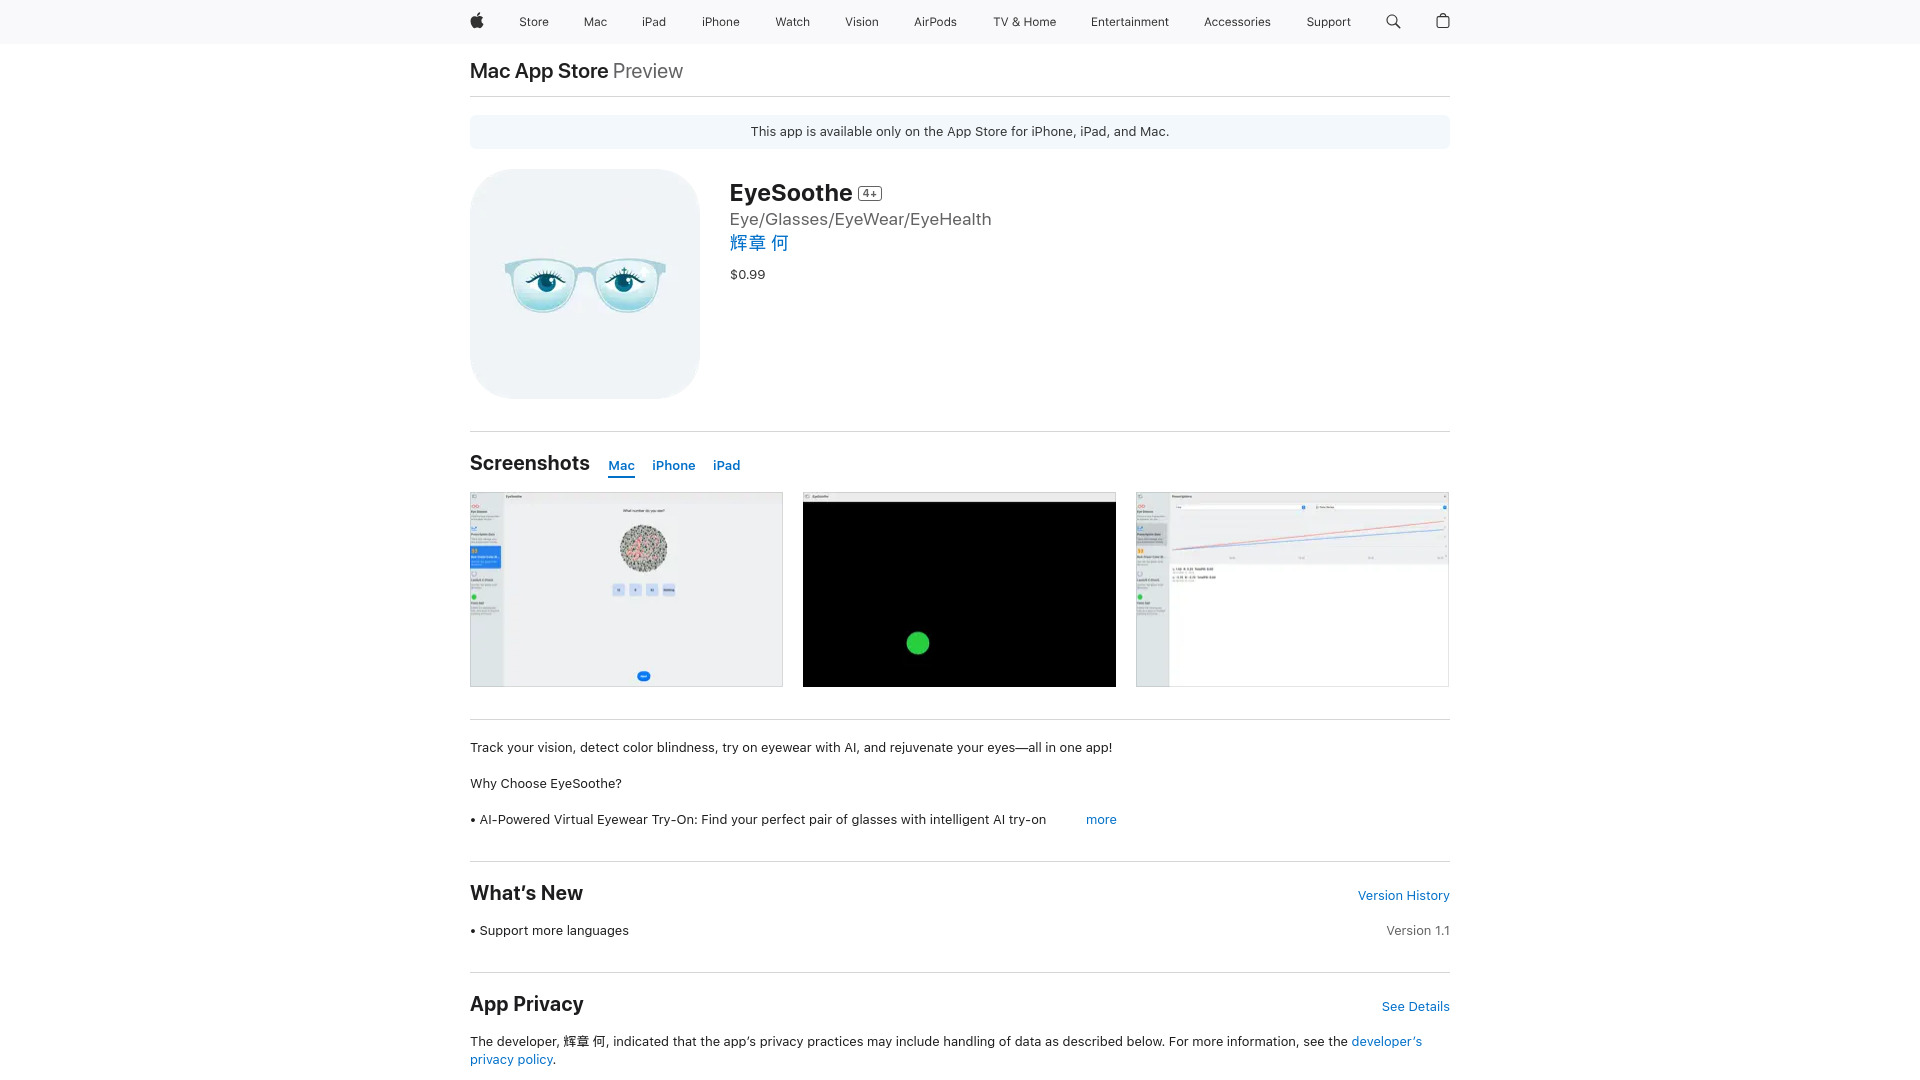Viewport: 1920px width, 1080px height.
Task: Click the 'Version History' link
Action: pos(1403,894)
